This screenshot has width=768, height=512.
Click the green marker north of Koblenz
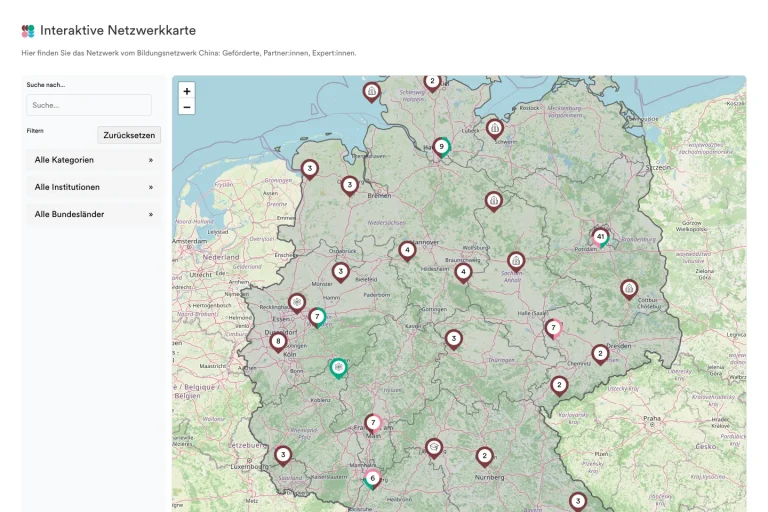click(338, 368)
